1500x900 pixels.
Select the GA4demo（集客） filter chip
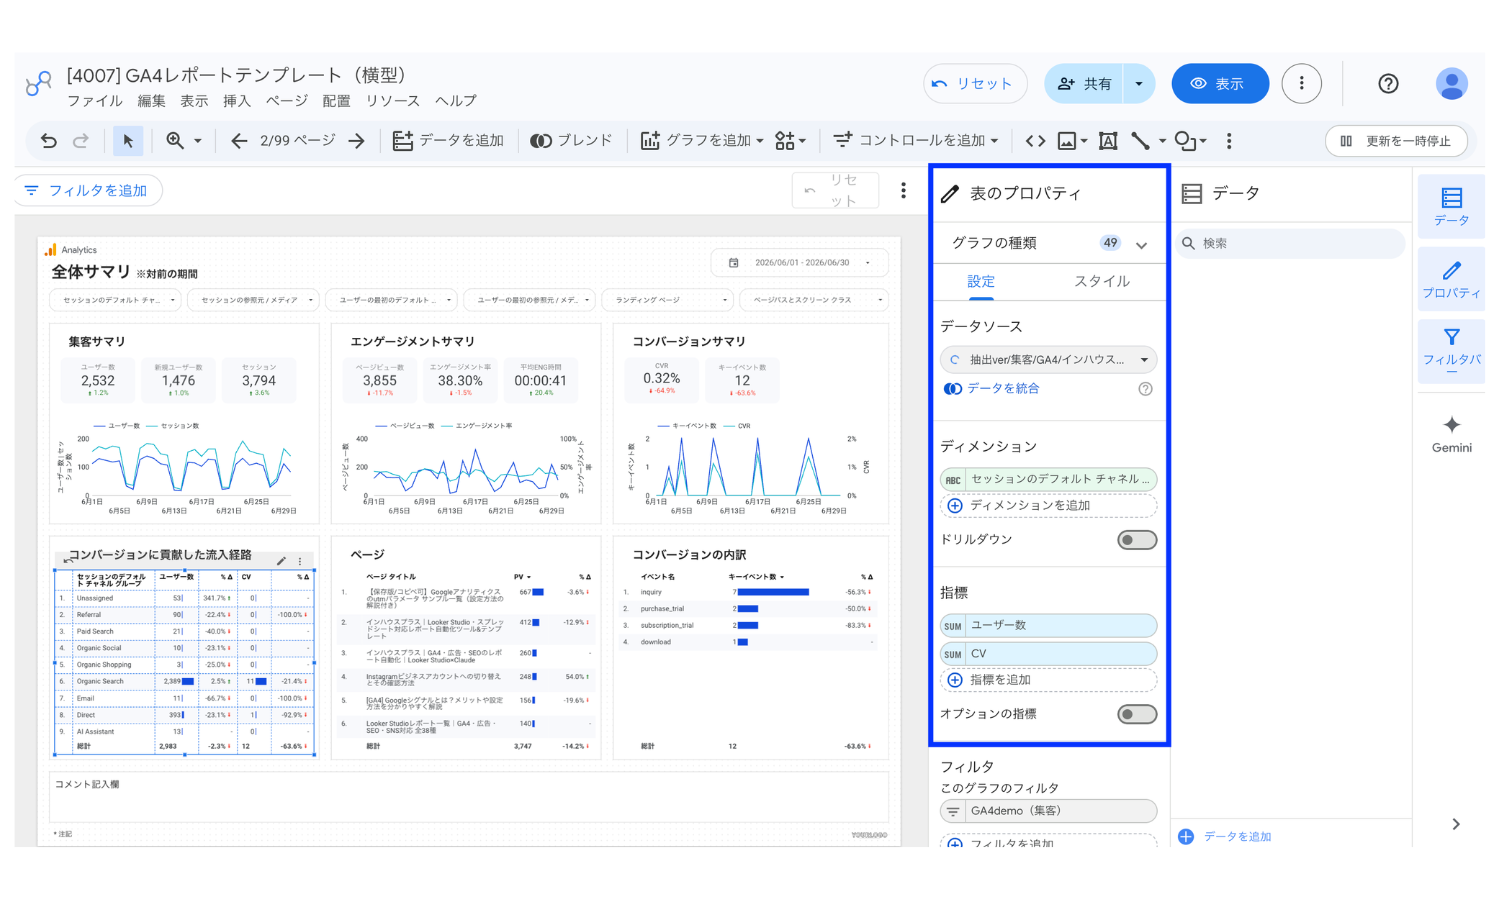click(1048, 811)
